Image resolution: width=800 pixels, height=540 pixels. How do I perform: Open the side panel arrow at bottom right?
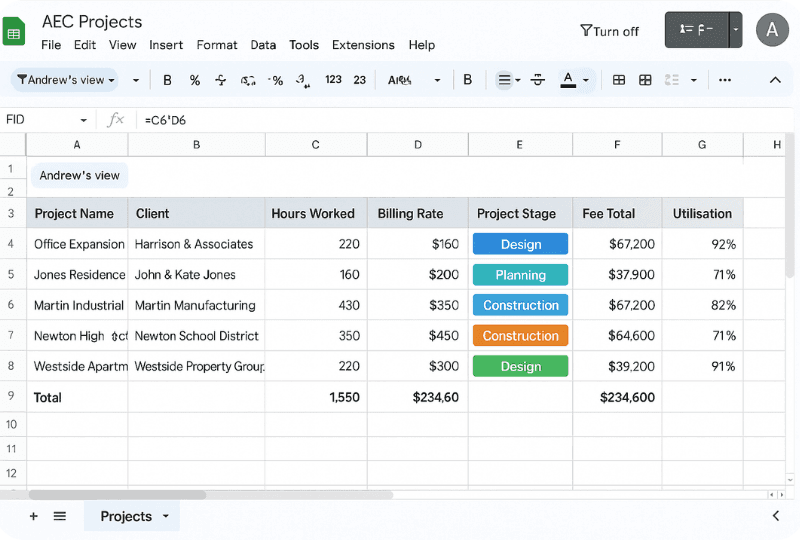[776, 516]
